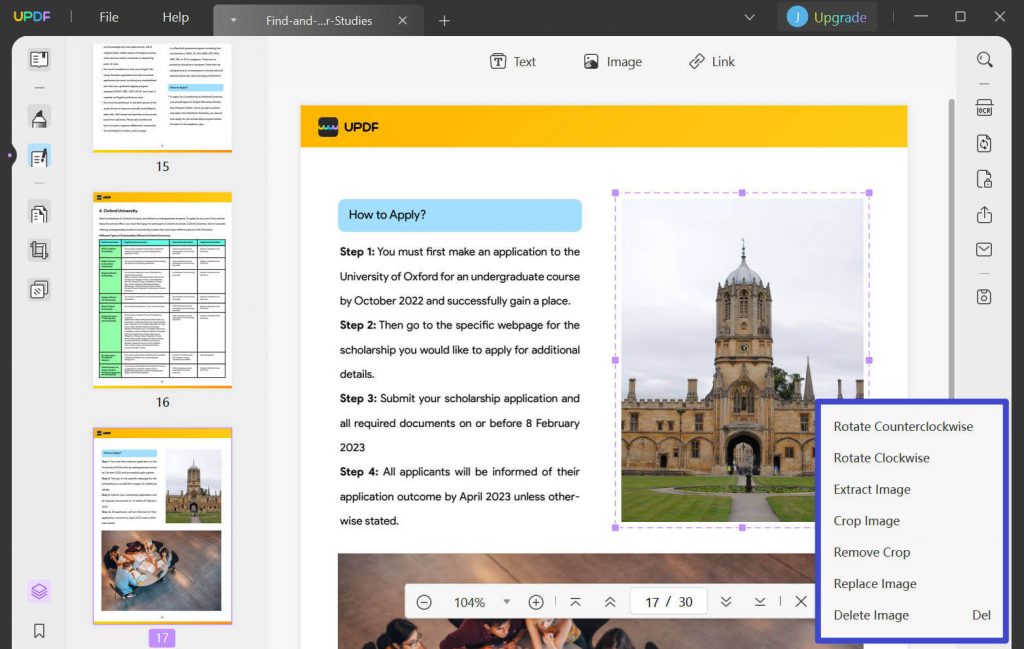Open the Search panel

[984, 59]
